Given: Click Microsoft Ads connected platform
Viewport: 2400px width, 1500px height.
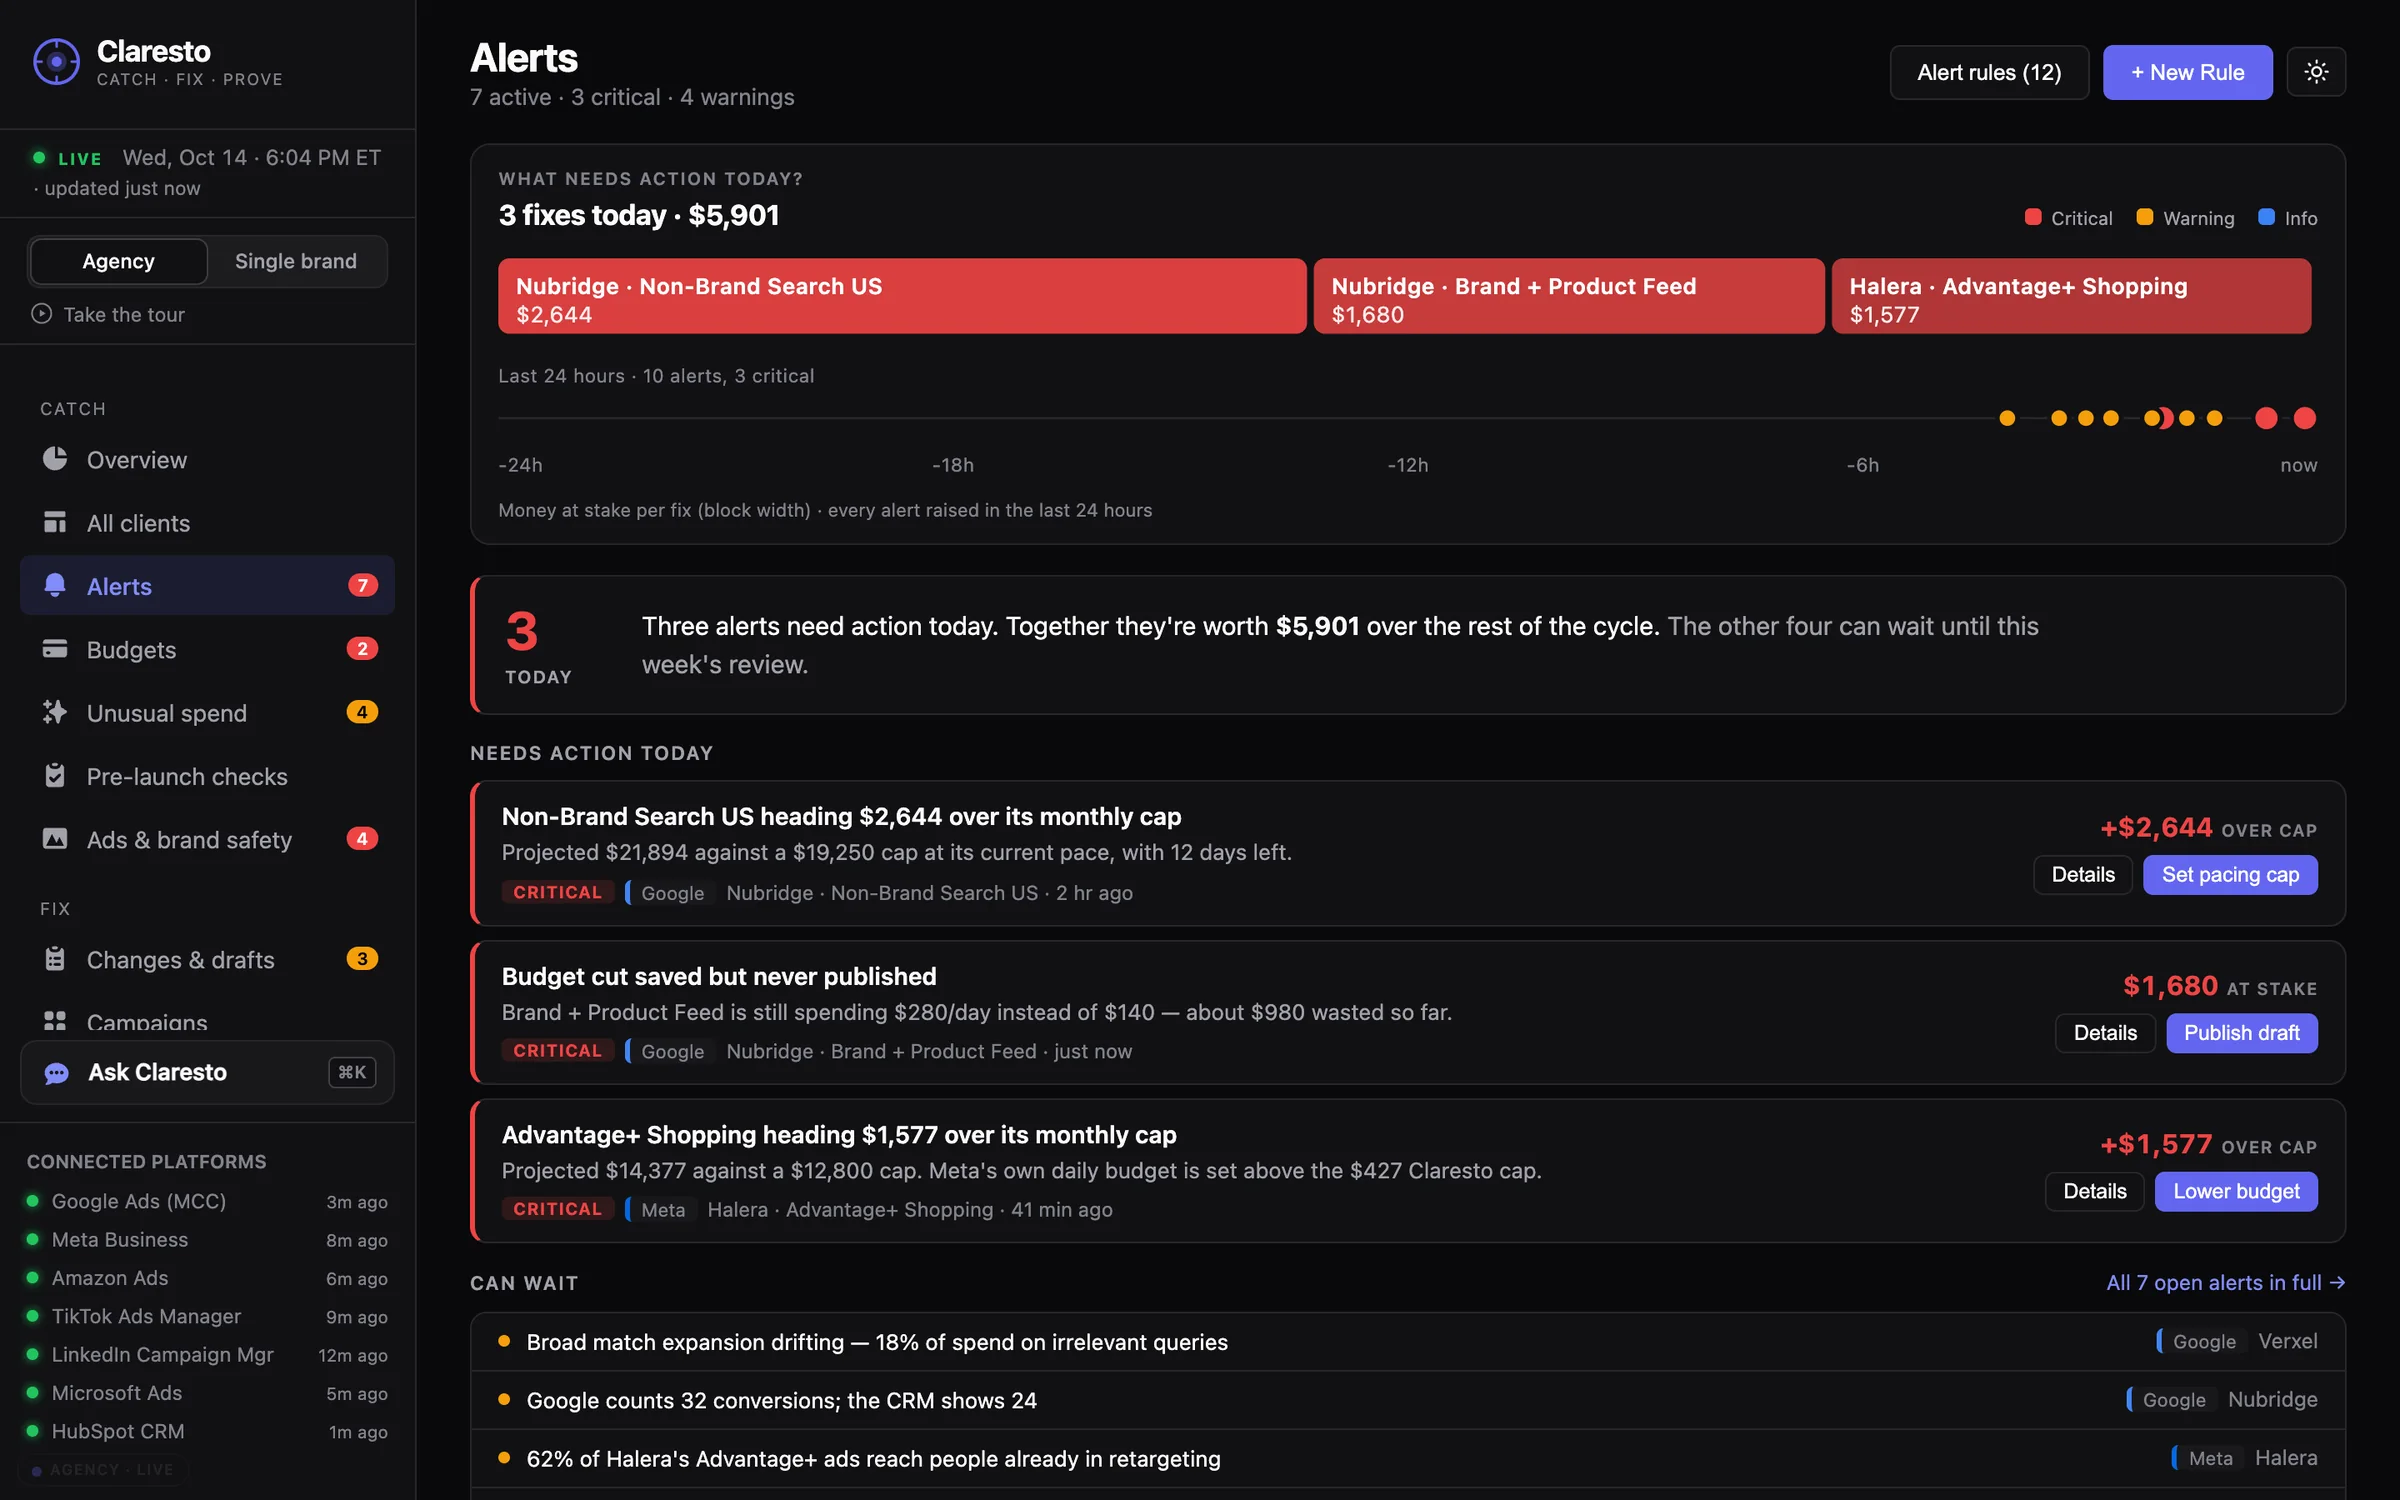Looking at the screenshot, I should (207, 1393).
